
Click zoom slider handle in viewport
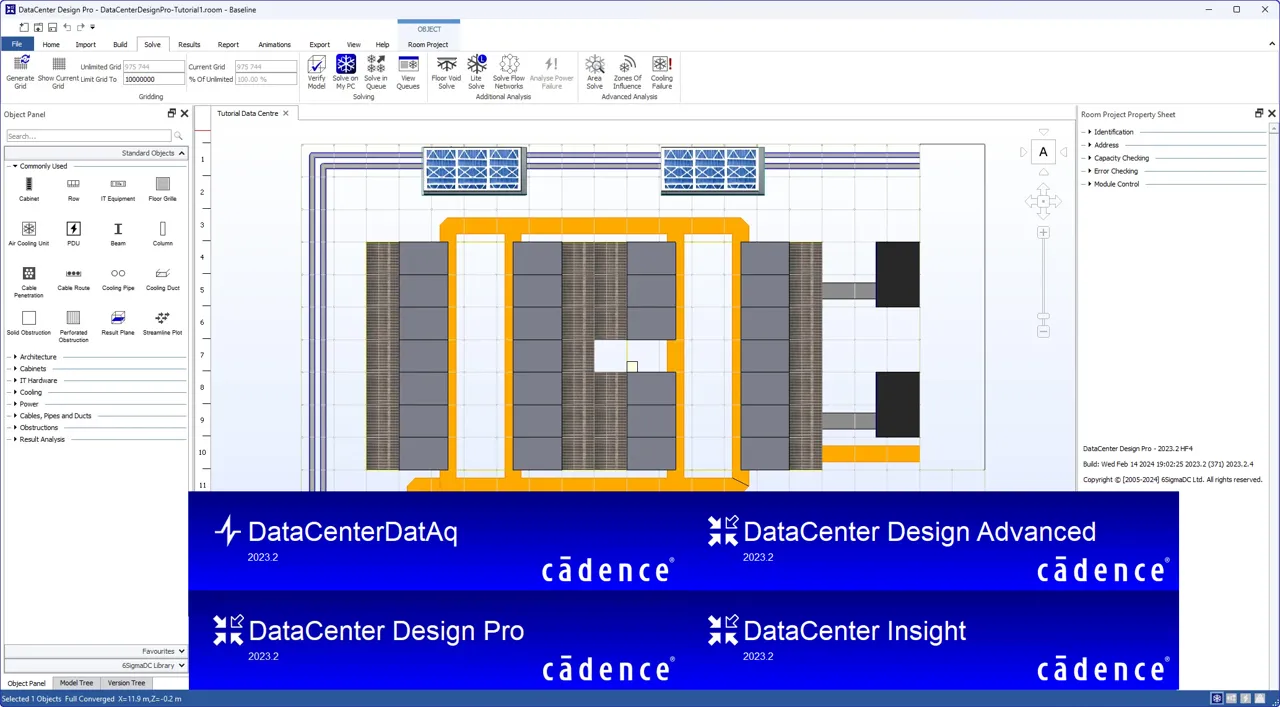(1043, 316)
